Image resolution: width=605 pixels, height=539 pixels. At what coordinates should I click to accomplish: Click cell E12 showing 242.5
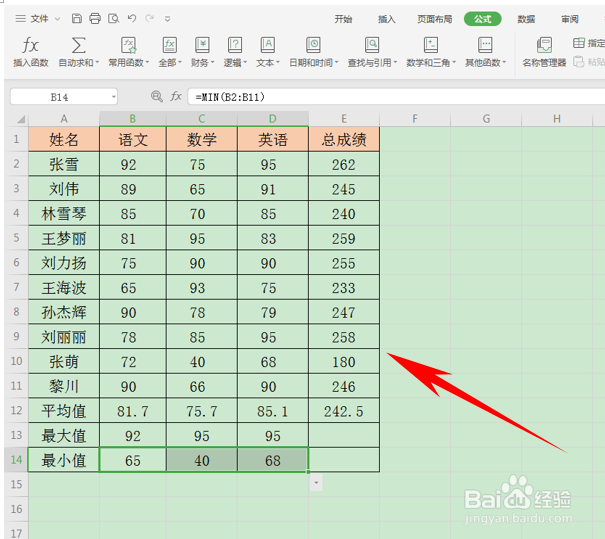point(344,411)
